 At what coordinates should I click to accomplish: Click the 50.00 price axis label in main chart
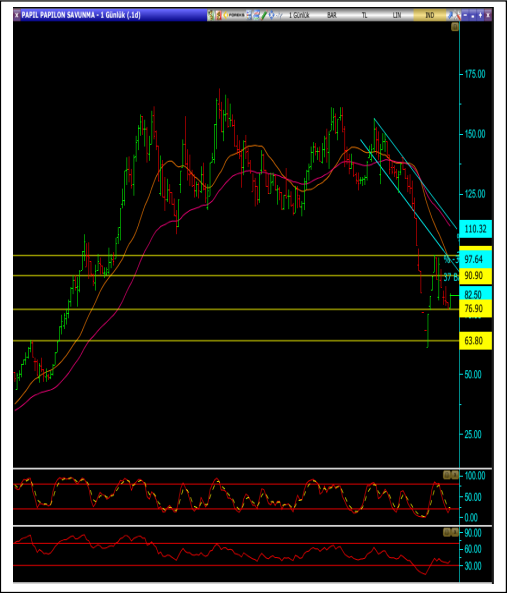pyautogui.click(x=473, y=374)
